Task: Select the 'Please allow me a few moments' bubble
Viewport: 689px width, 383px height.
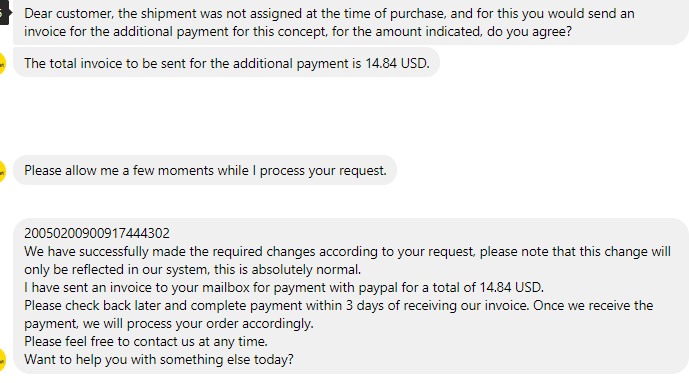Action: pyautogui.click(x=205, y=170)
